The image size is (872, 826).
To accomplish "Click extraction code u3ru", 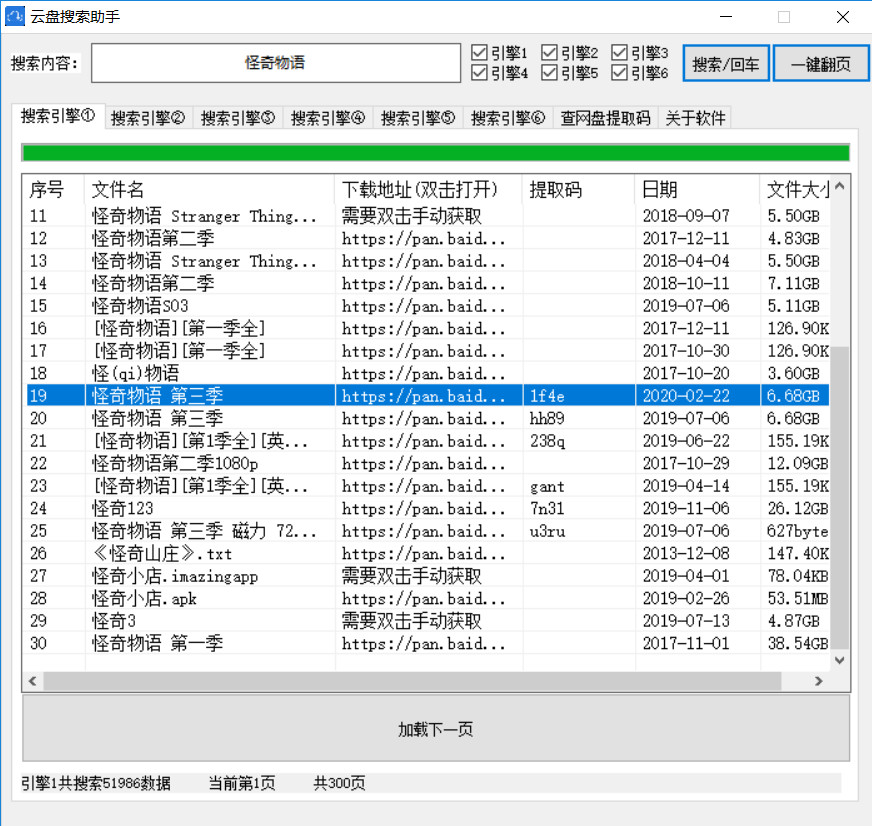I will tap(547, 531).
